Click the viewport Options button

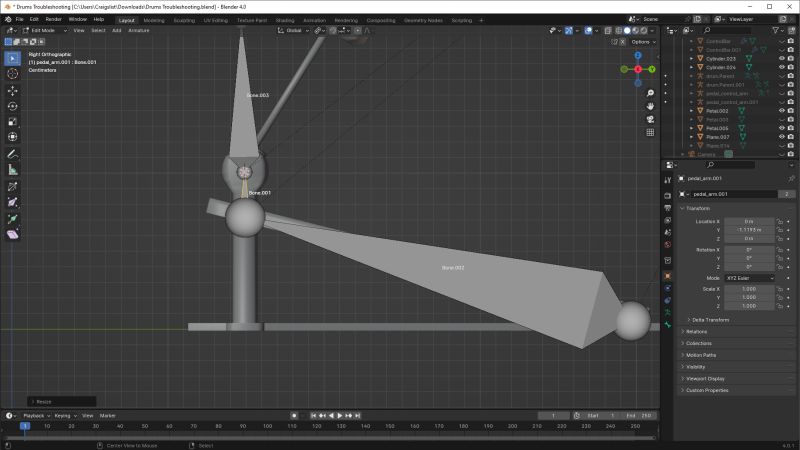point(643,42)
